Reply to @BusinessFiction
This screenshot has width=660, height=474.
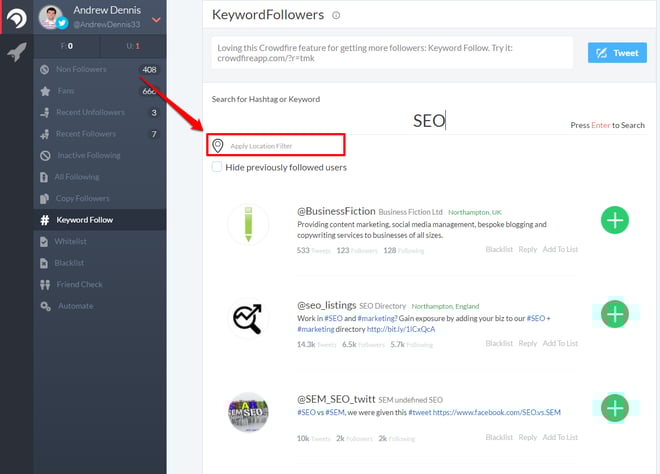point(527,249)
